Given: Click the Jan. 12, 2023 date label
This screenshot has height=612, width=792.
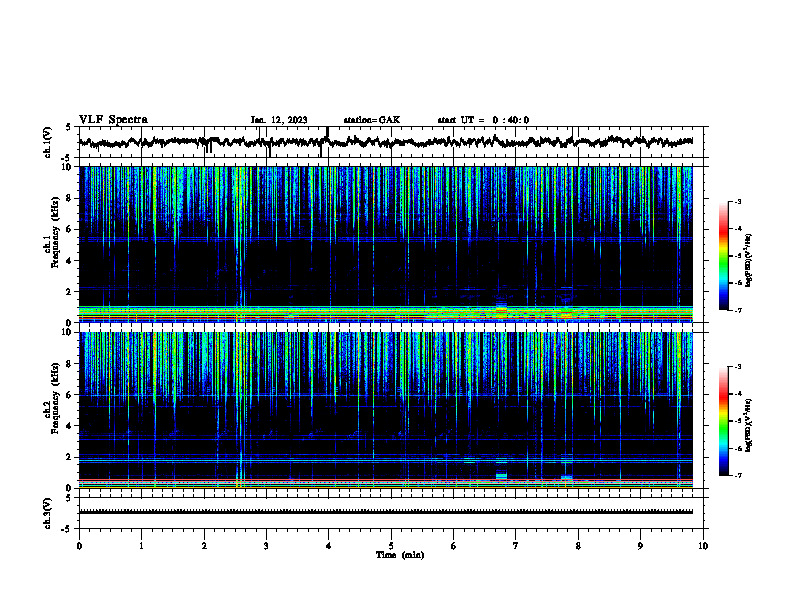Looking at the screenshot, I should (279, 120).
